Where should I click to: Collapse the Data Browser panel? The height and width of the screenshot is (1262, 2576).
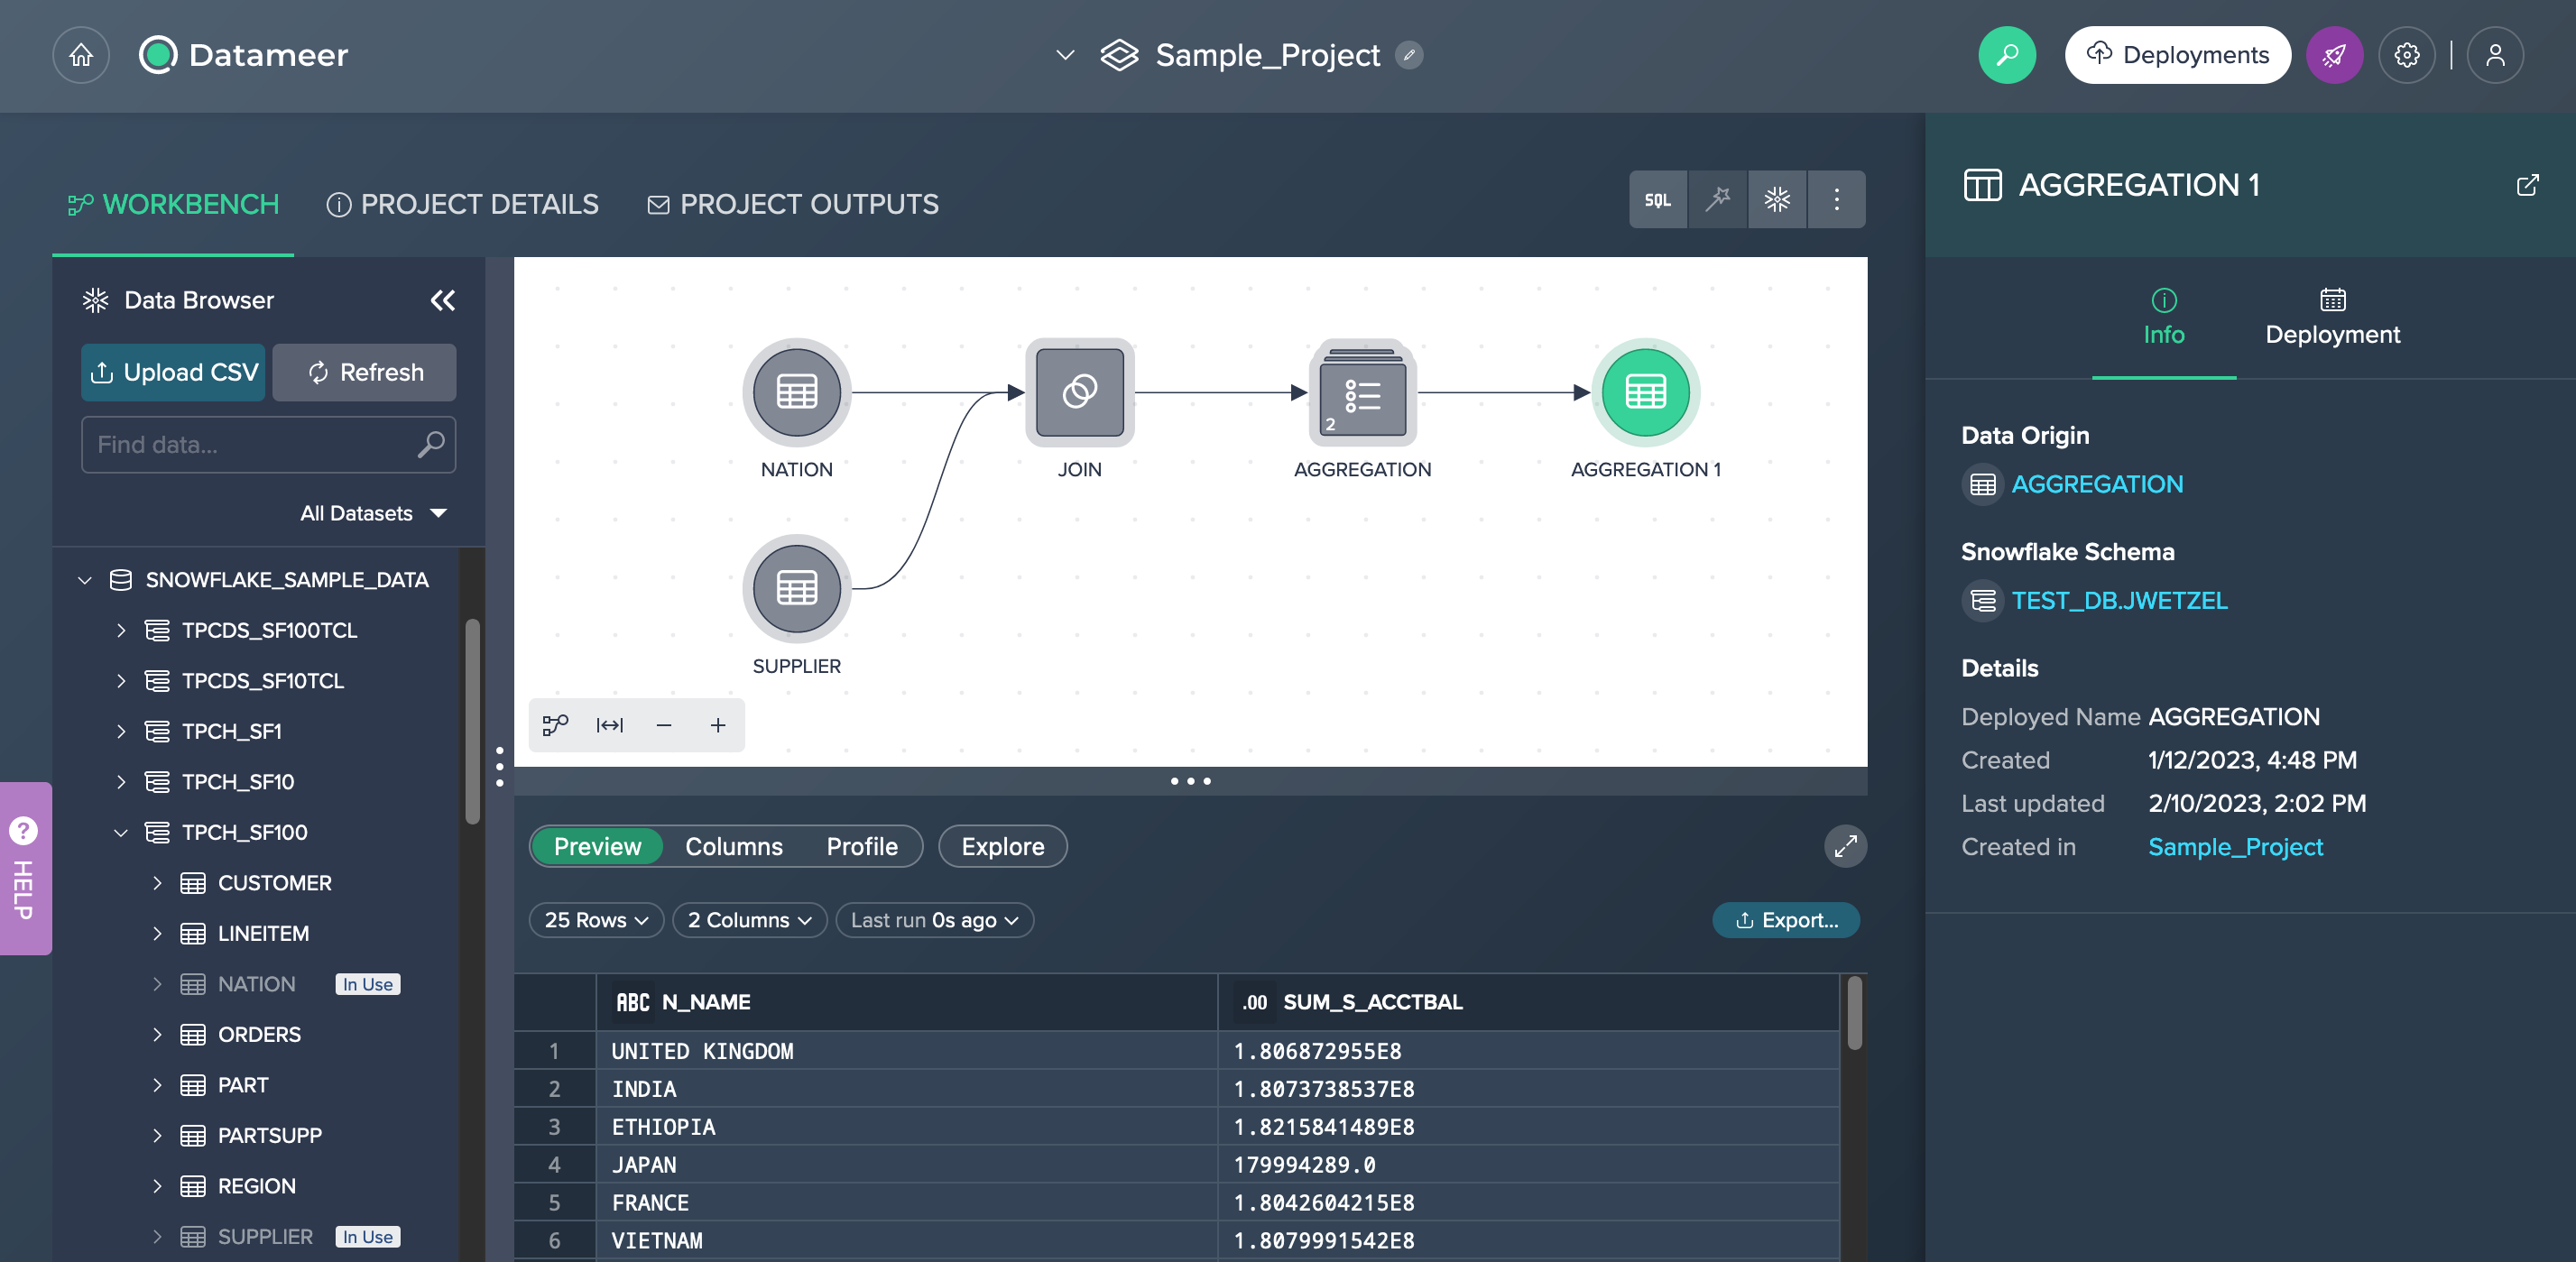click(x=443, y=301)
